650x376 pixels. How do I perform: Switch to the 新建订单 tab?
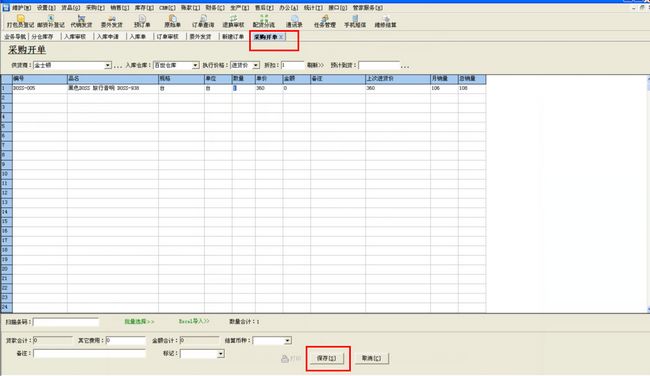pyautogui.click(x=233, y=37)
